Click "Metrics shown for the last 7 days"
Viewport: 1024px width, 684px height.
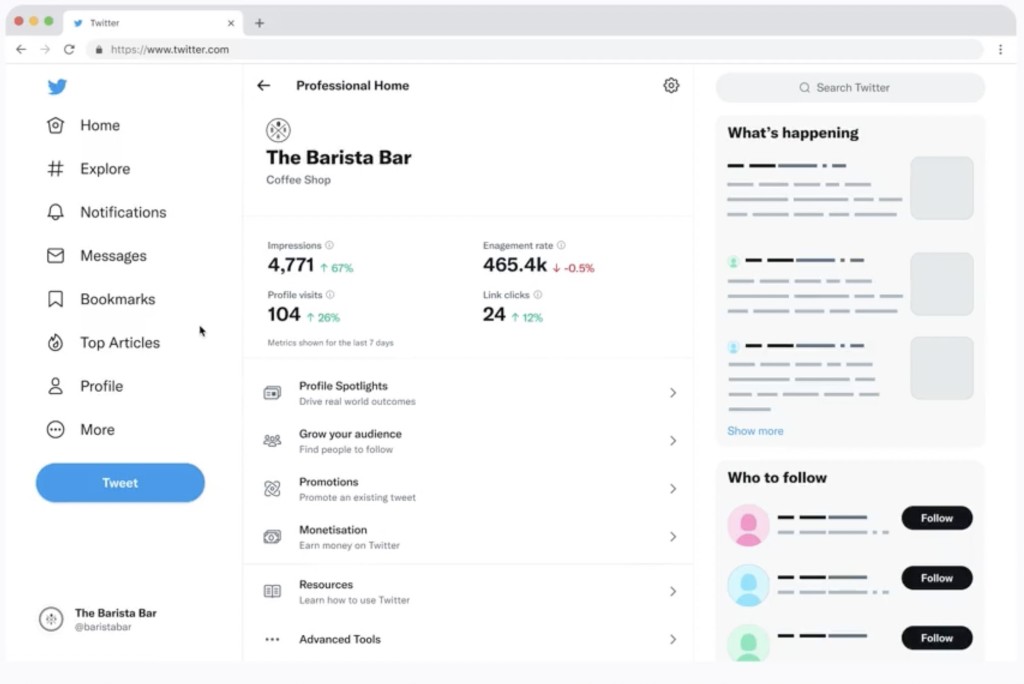tap(330, 342)
